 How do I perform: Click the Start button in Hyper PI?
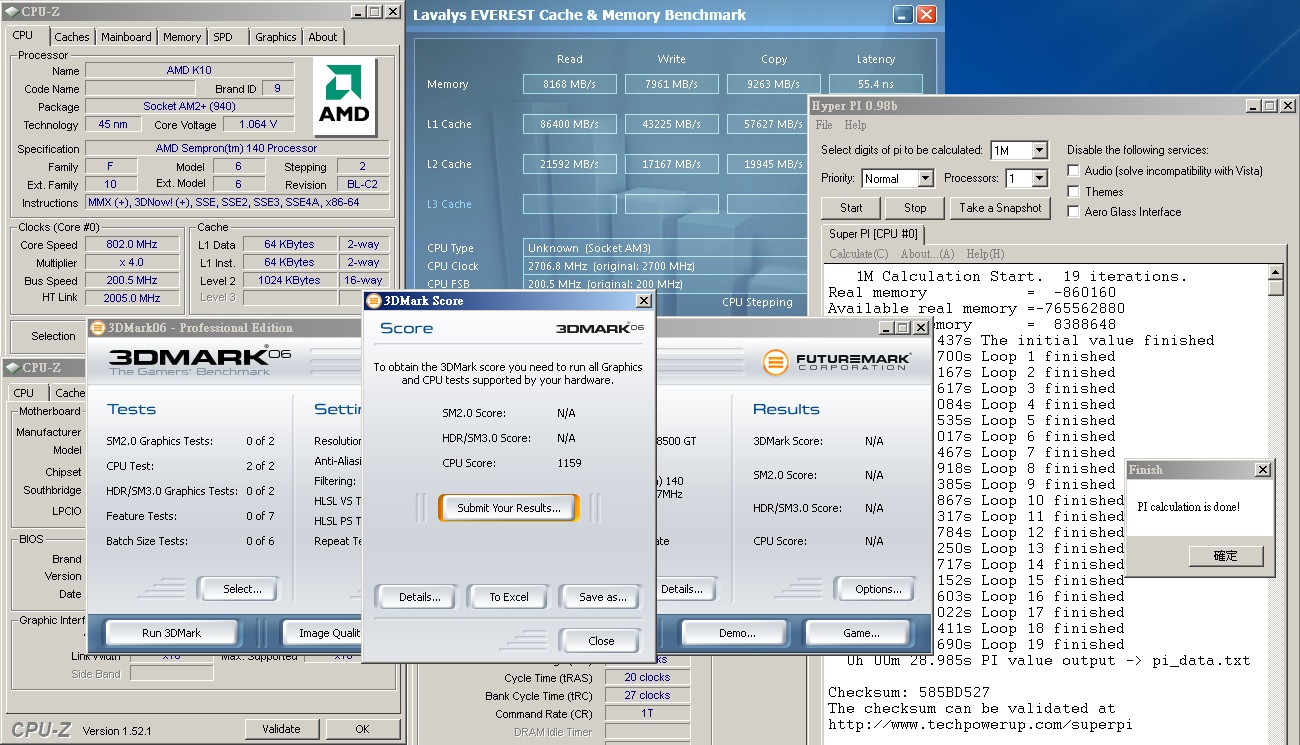851,208
